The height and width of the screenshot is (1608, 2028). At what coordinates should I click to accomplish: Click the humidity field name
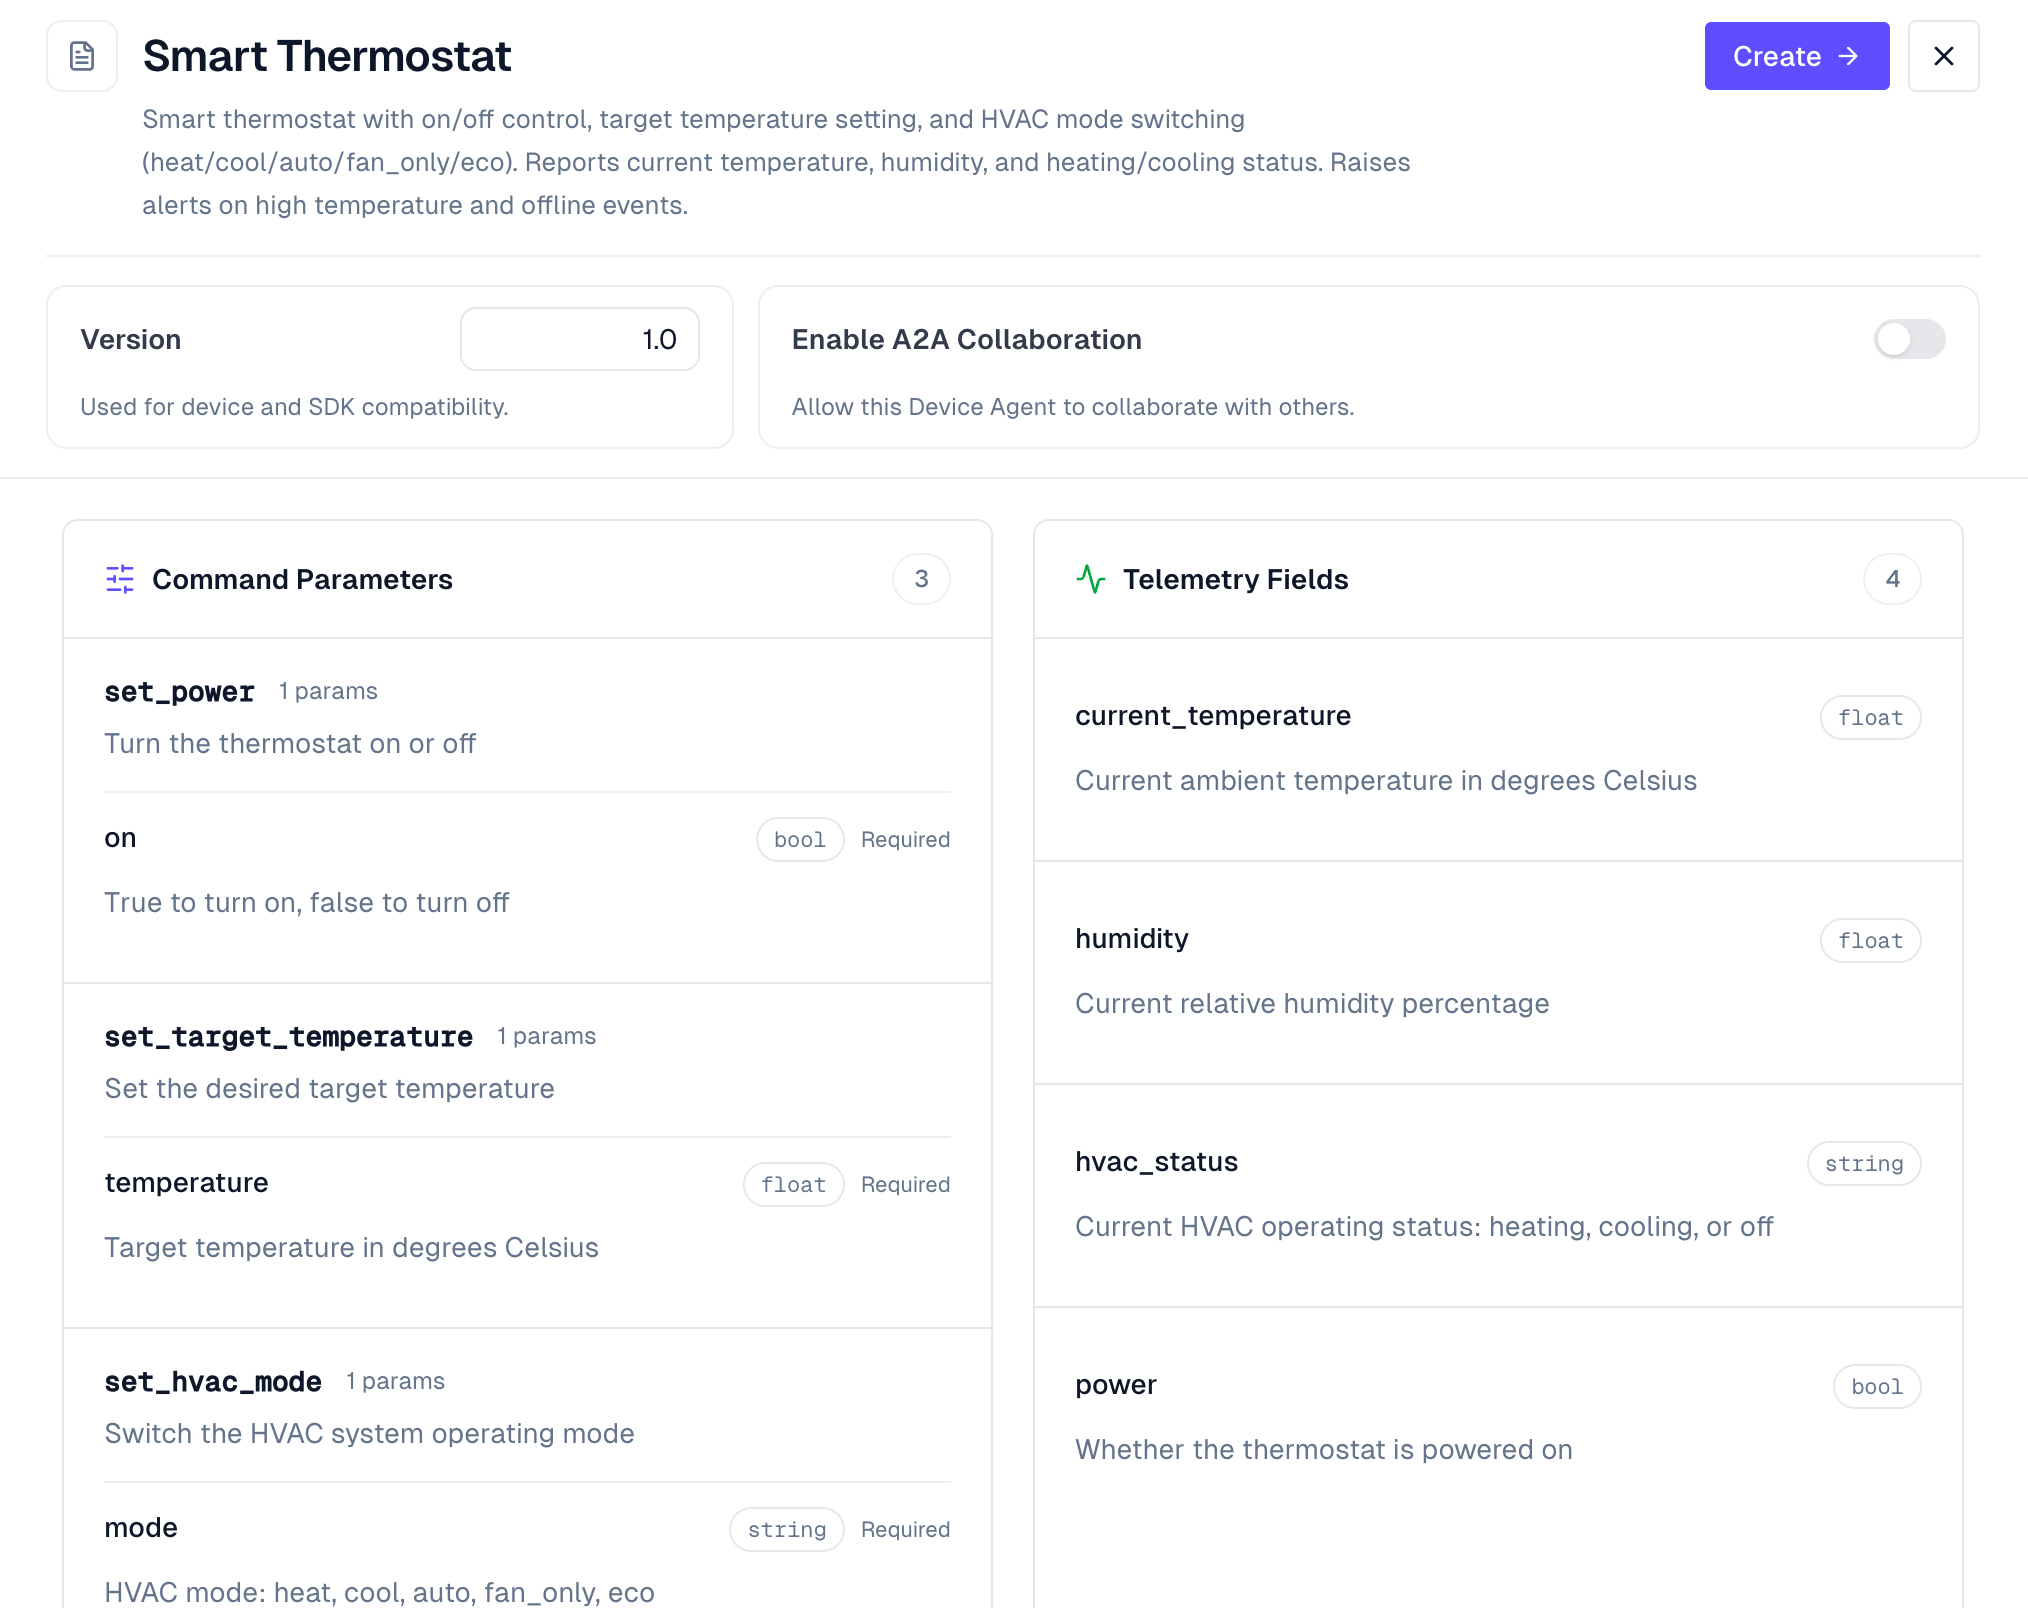[x=1132, y=939]
